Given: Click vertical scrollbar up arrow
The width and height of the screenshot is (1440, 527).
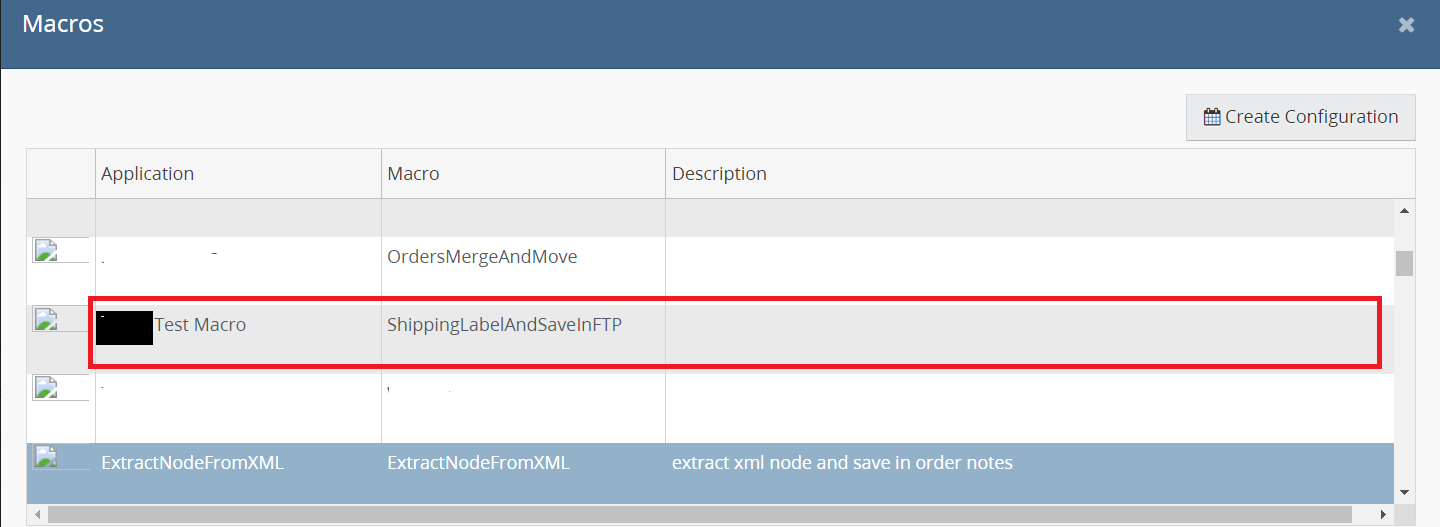Looking at the screenshot, I should pyautogui.click(x=1404, y=211).
